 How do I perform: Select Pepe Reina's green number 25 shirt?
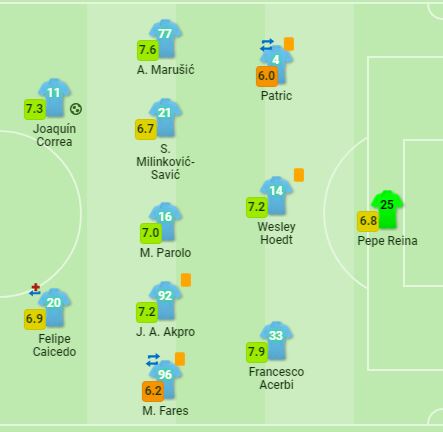tap(387, 209)
